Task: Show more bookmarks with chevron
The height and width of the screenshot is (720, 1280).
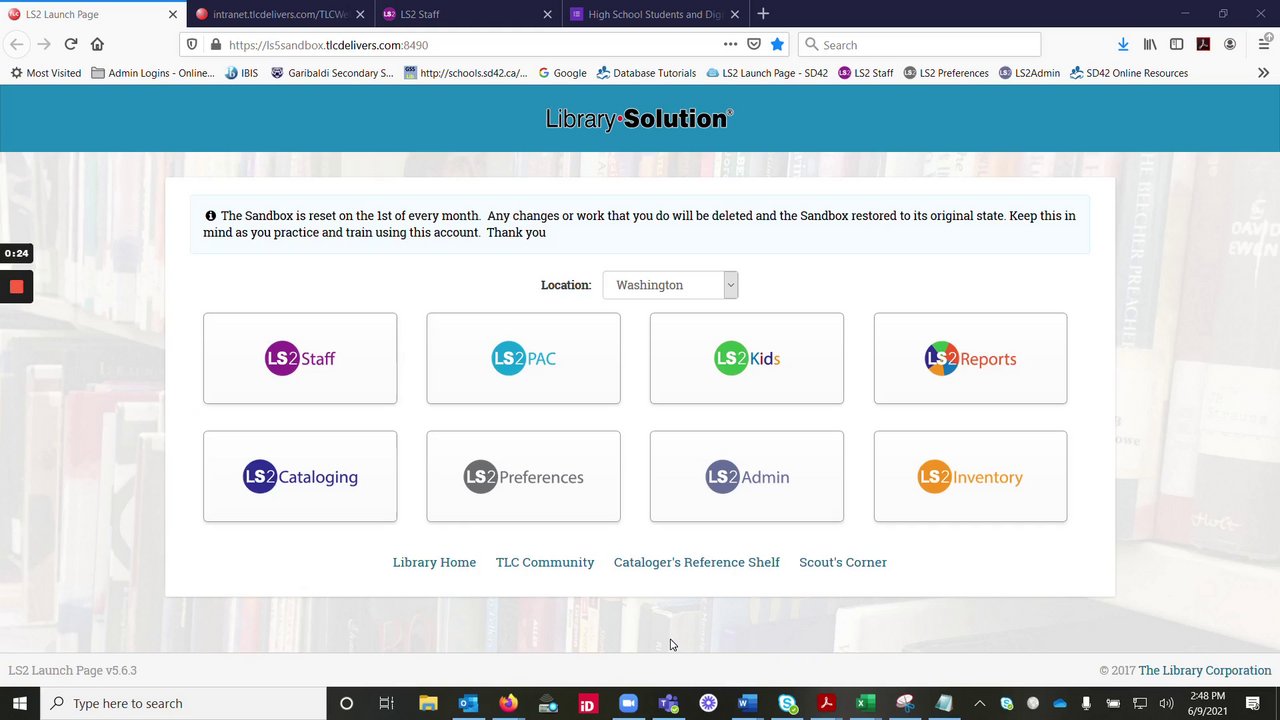Action: click(1263, 73)
